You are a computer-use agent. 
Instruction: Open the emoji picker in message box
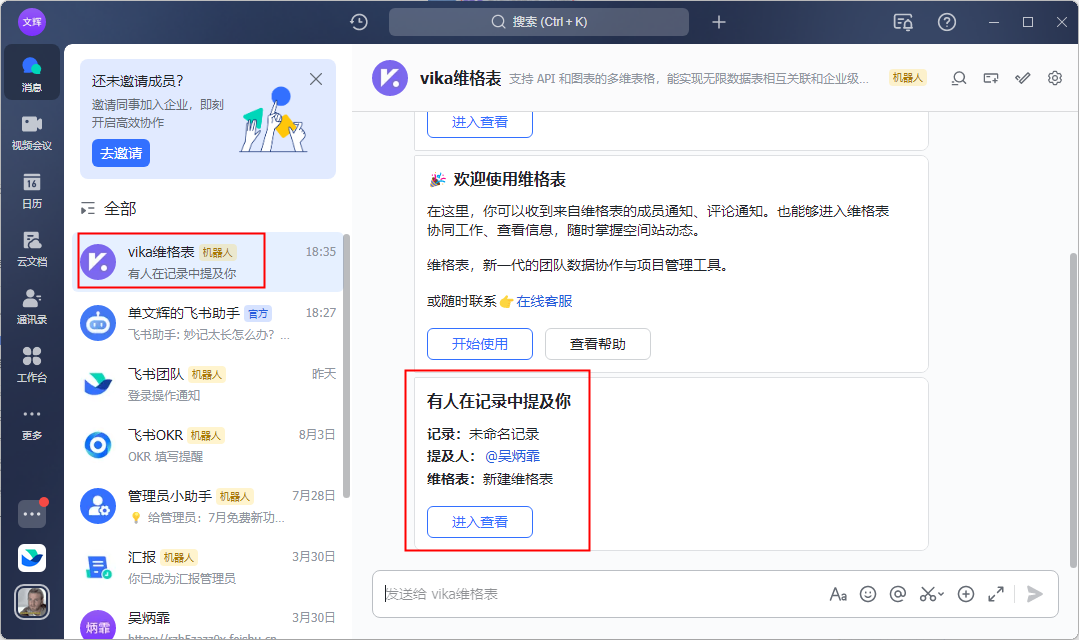click(868, 594)
